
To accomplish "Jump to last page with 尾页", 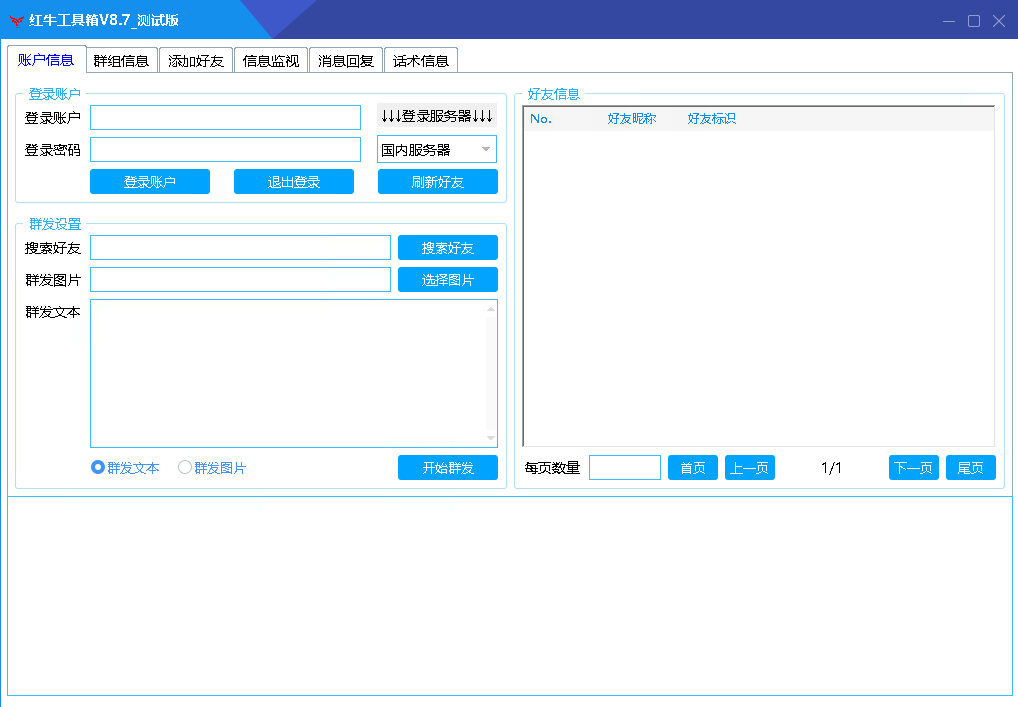I will coord(970,468).
